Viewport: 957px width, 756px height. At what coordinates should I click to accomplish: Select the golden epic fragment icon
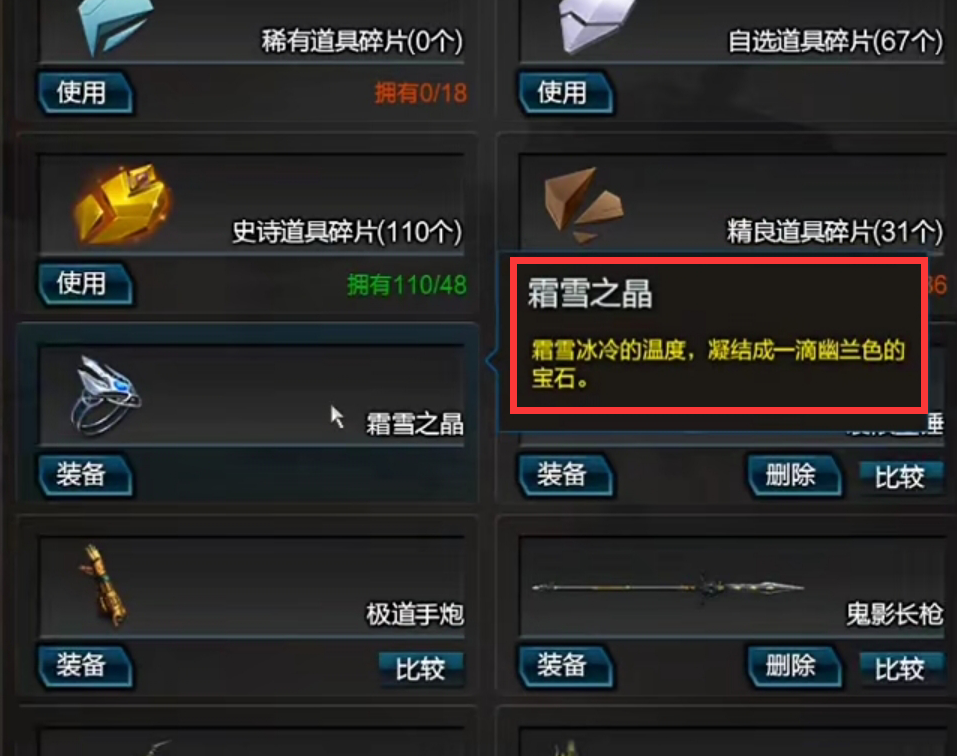coord(122,203)
